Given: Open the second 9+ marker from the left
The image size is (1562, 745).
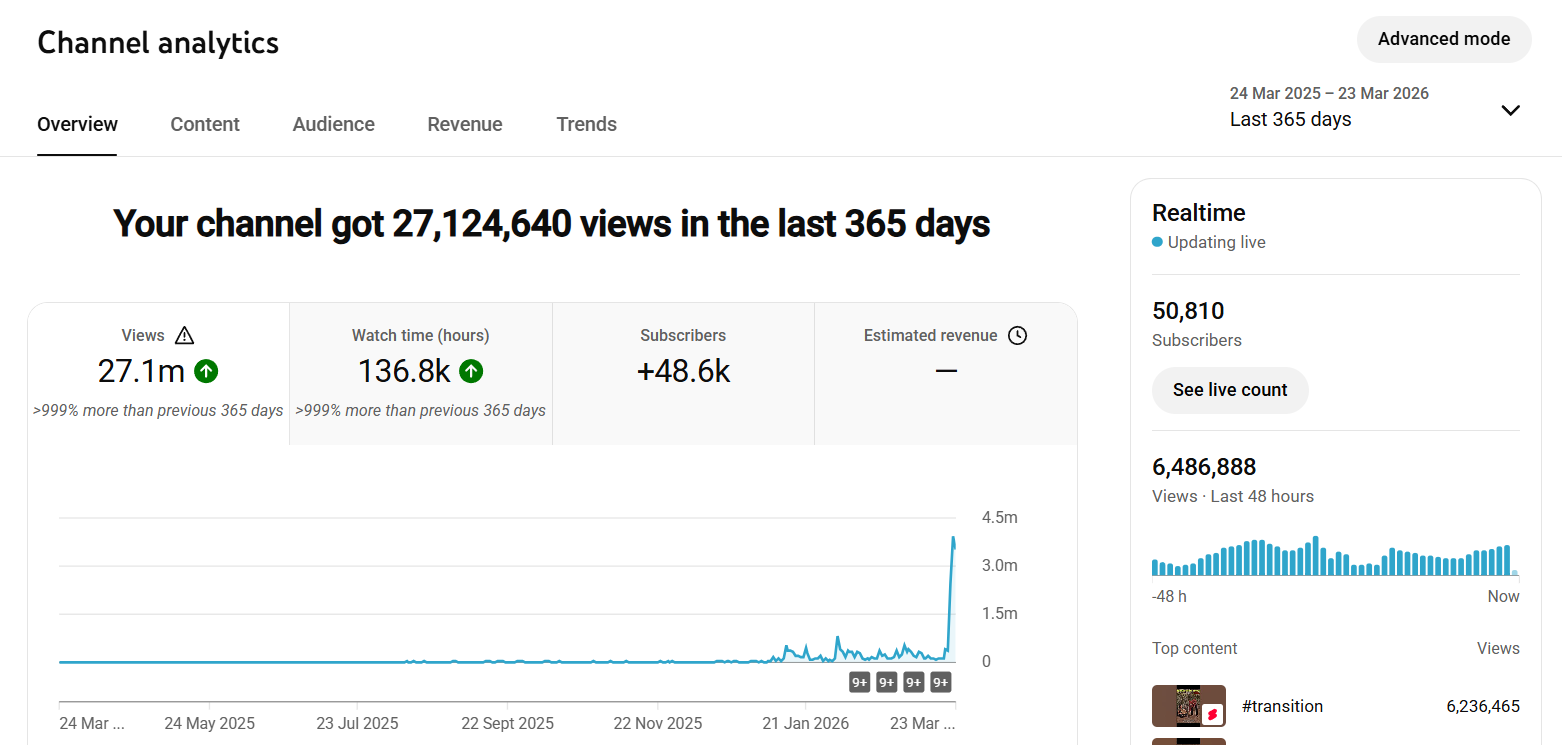Looking at the screenshot, I should click(x=886, y=682).
